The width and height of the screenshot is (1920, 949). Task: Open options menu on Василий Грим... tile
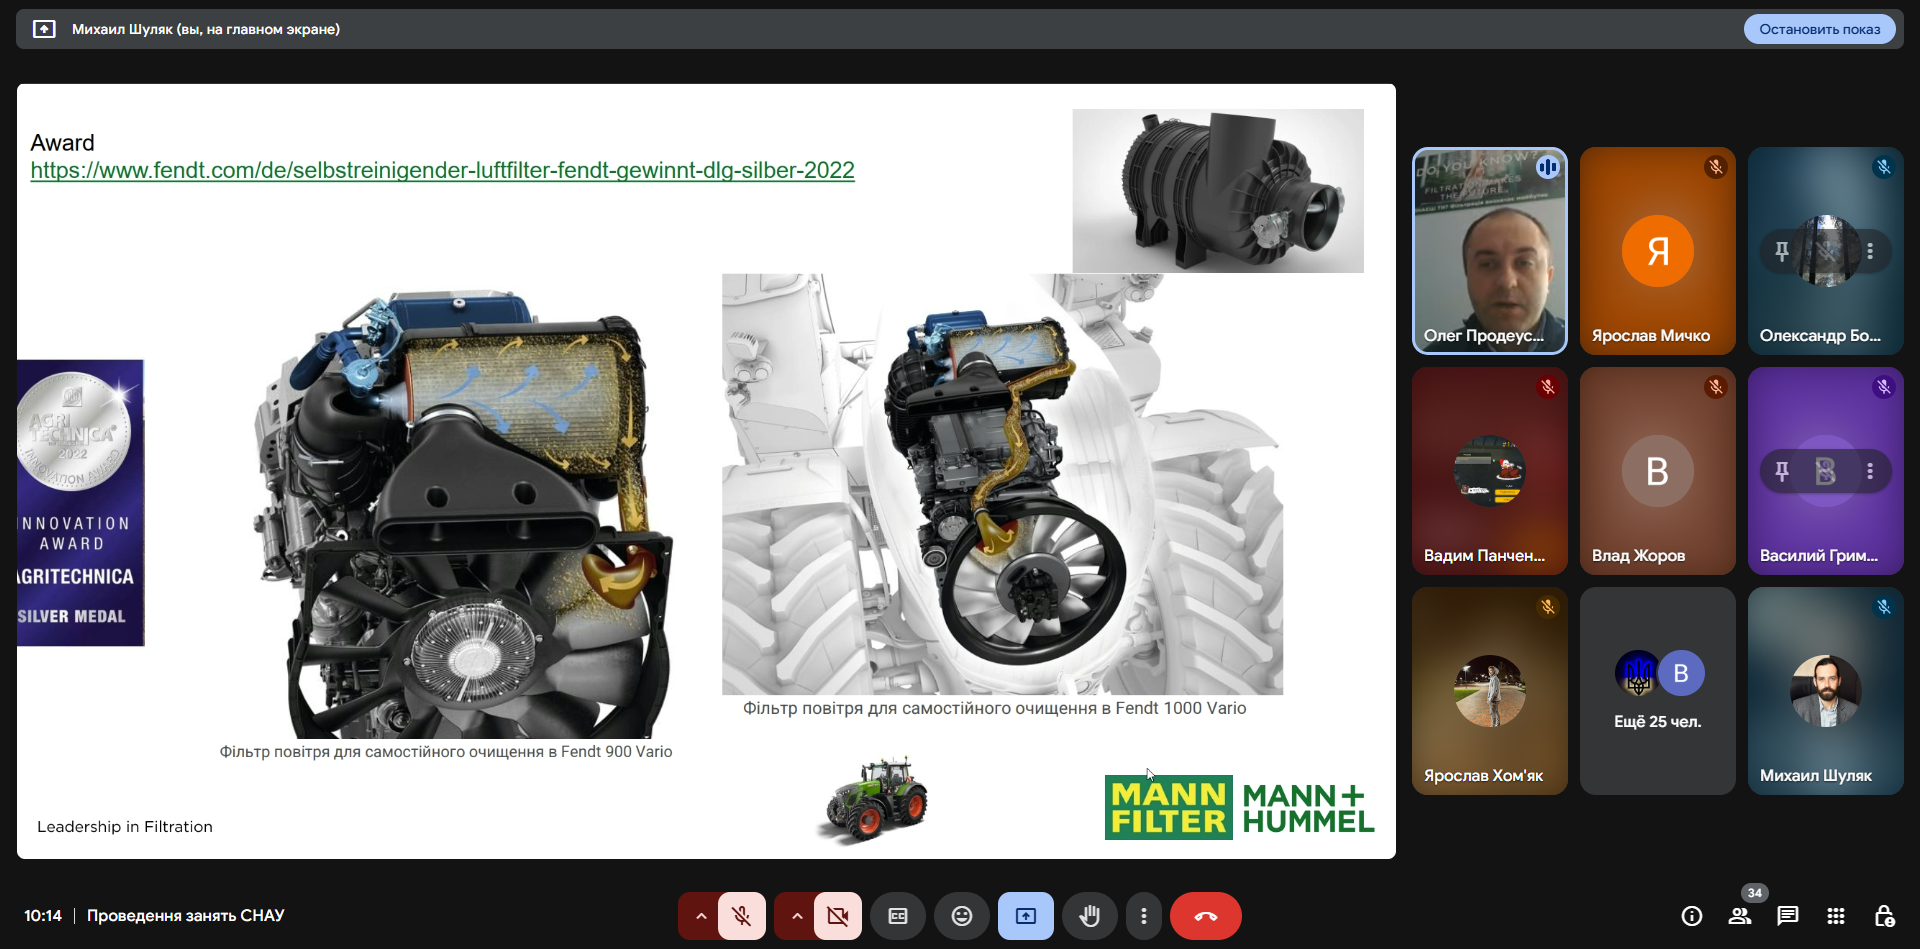pos(1870,471)
